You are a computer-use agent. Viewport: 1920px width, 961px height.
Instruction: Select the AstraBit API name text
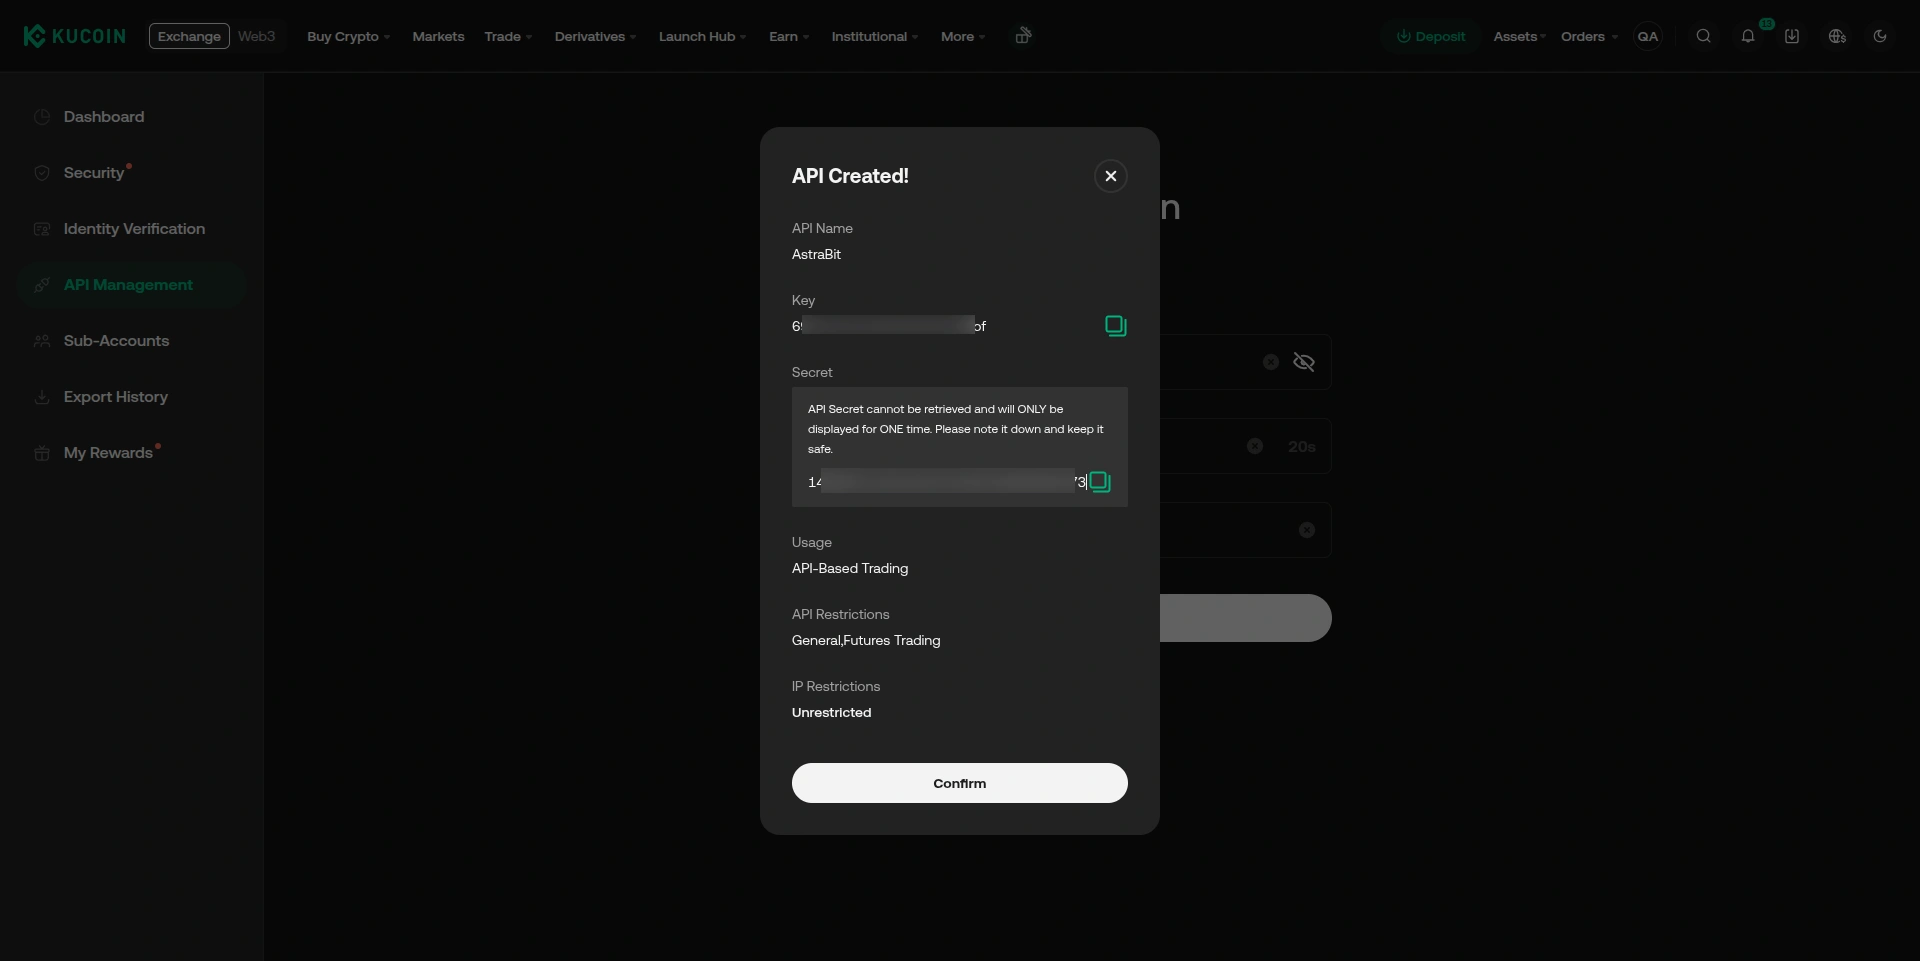pyautogui.click(x=817, y=254)
